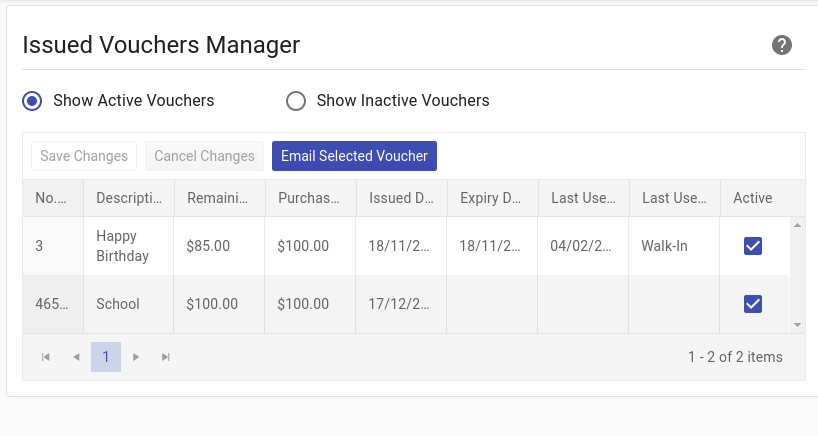Uncheck Active for Happy Birthday voucher
The image size is (818, 436).
pos(753,246)
